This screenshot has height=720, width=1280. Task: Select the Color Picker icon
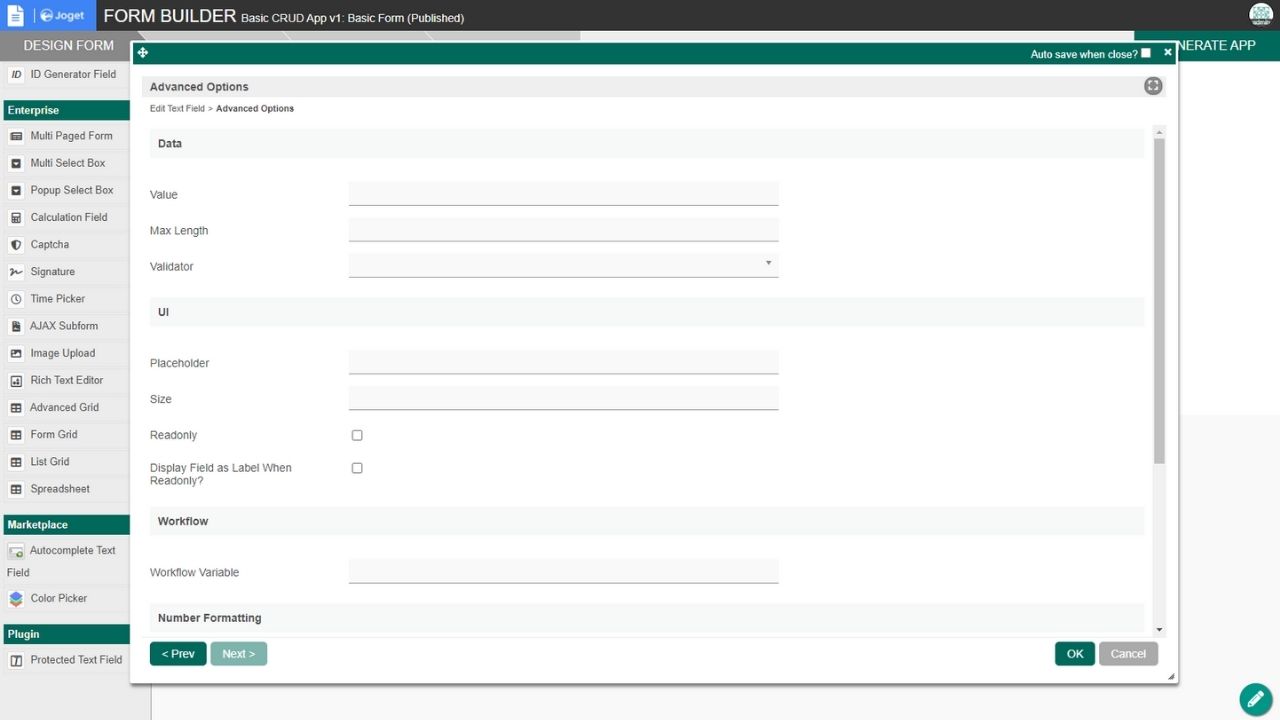(16, 599)
